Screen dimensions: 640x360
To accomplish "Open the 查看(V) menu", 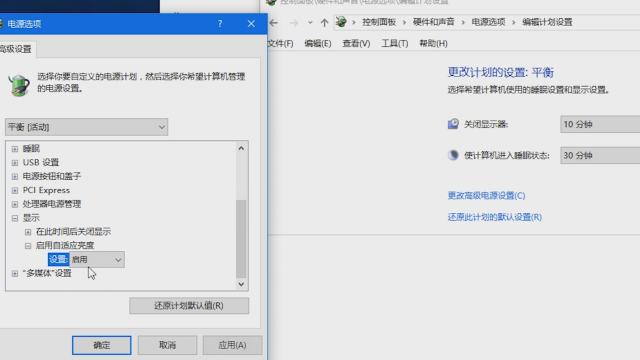I will click(x=356, y=43).
